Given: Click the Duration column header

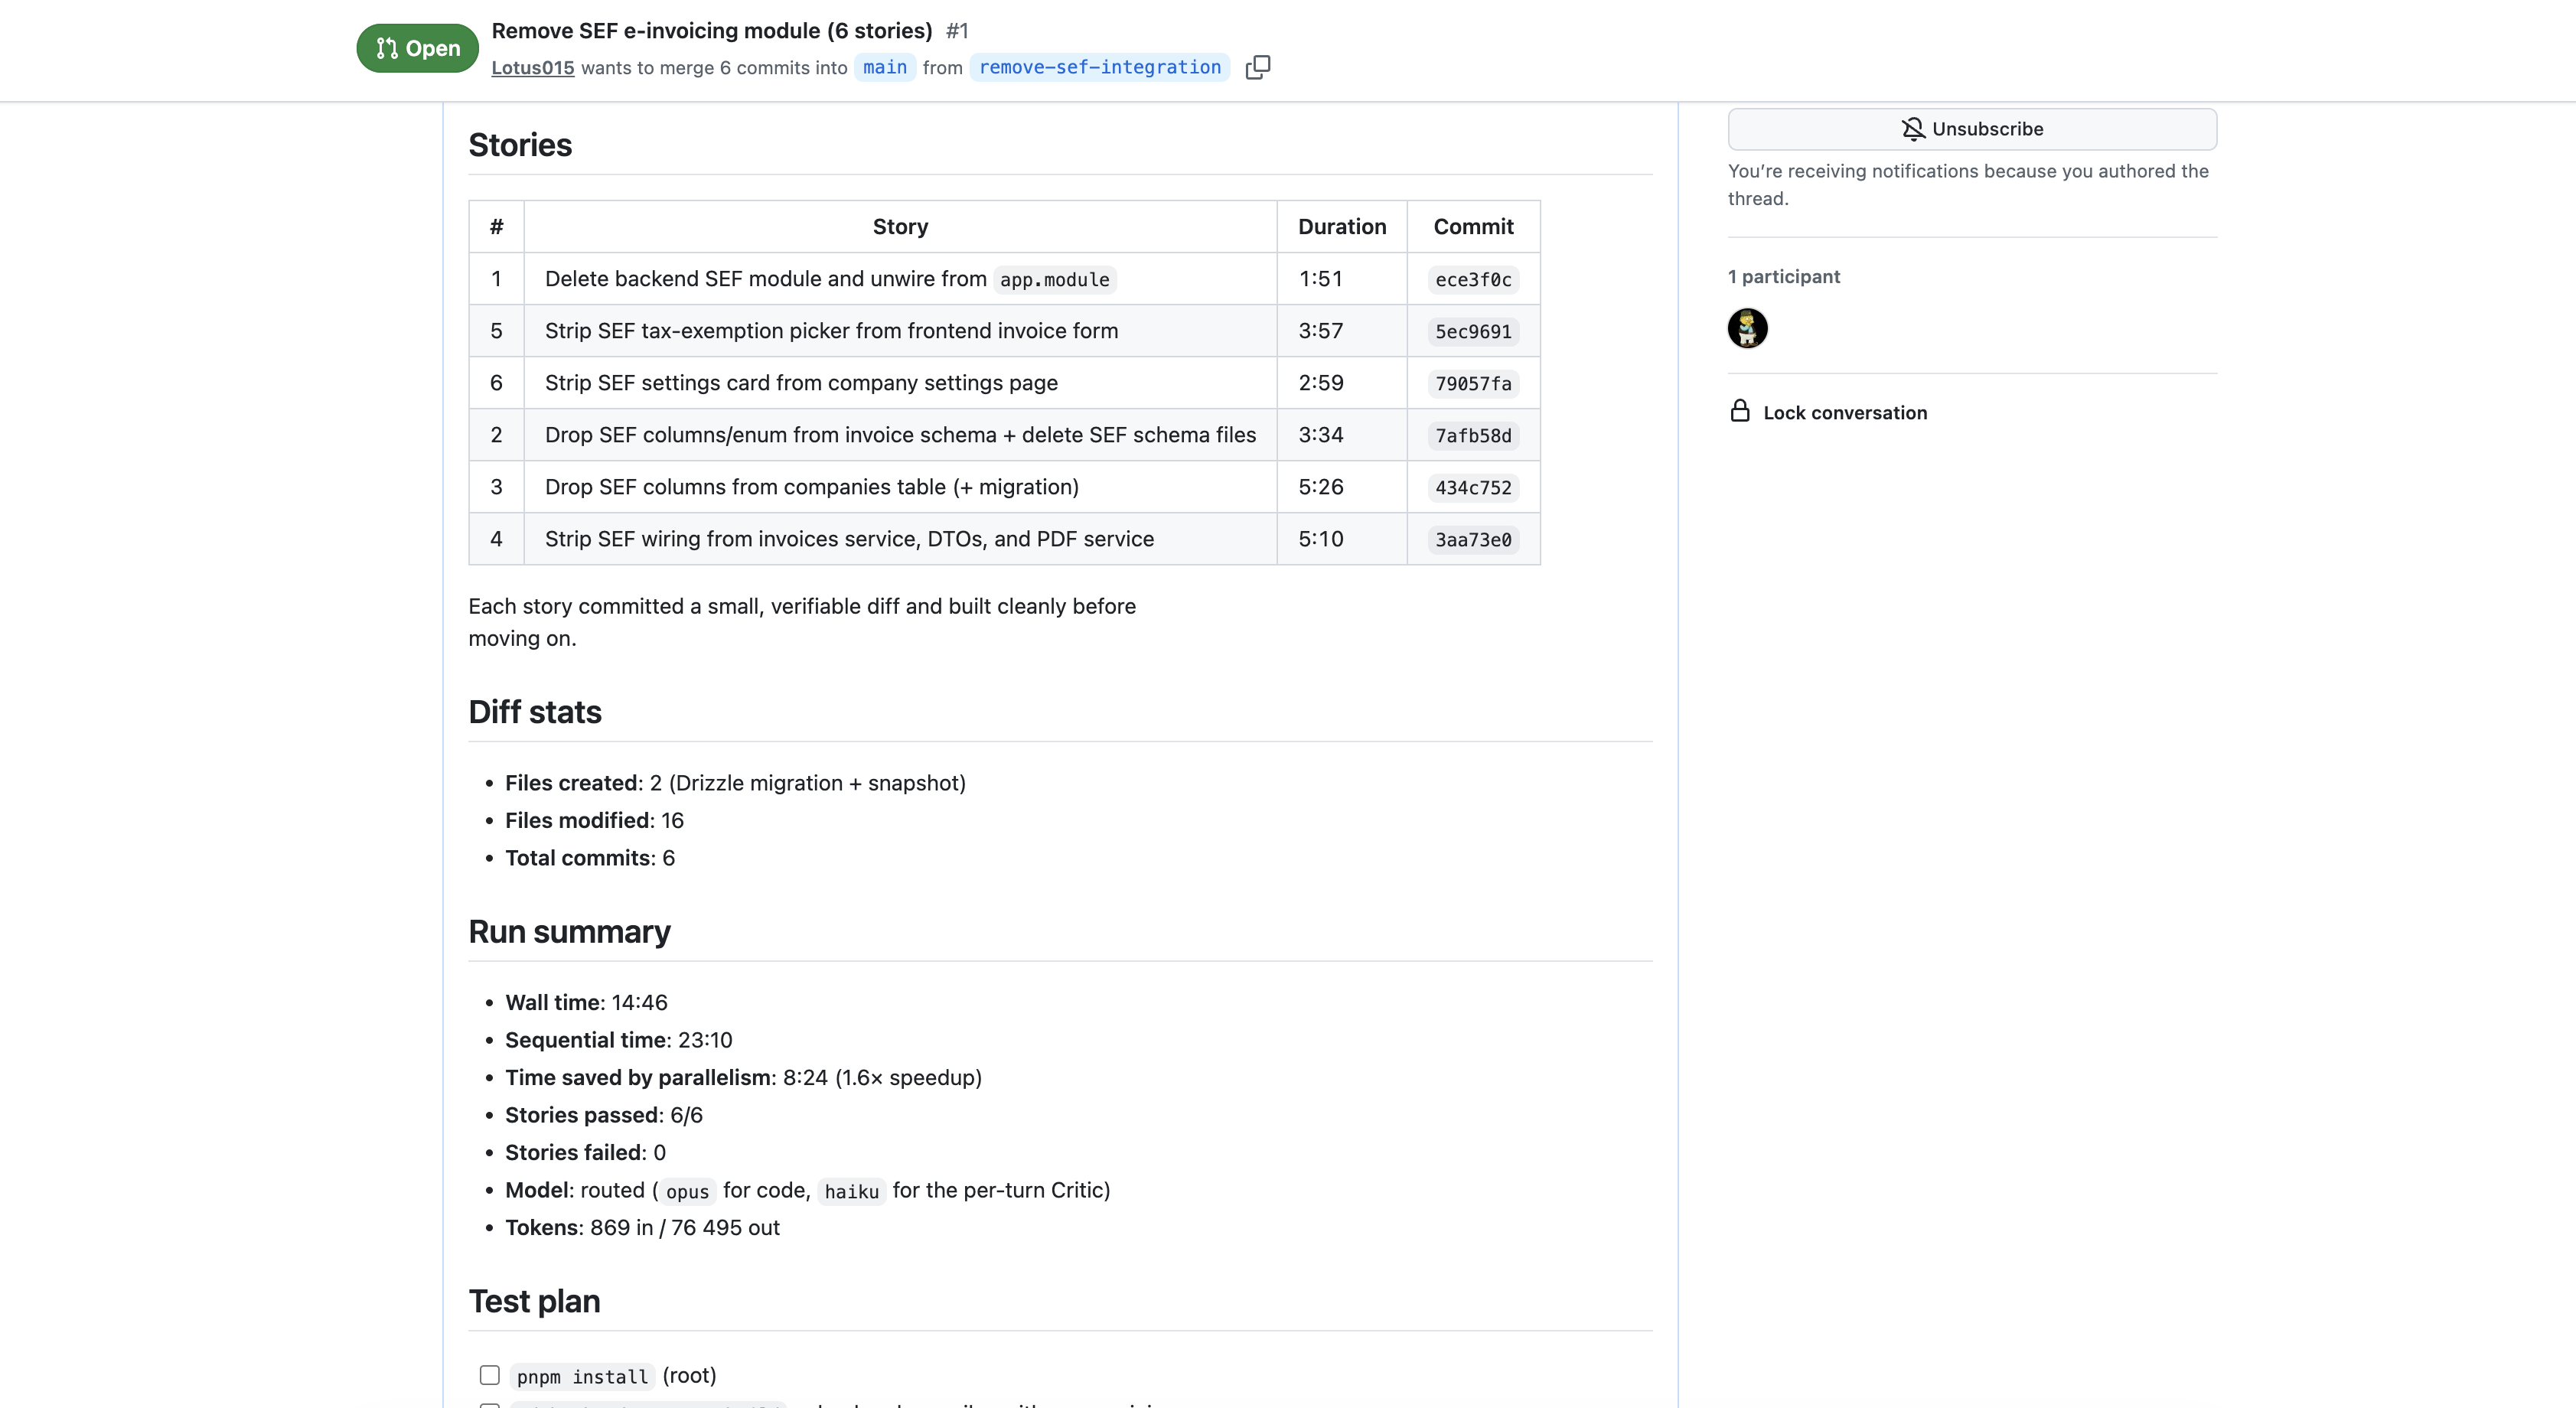Looking at the screenshot, I should [1342, 227].
